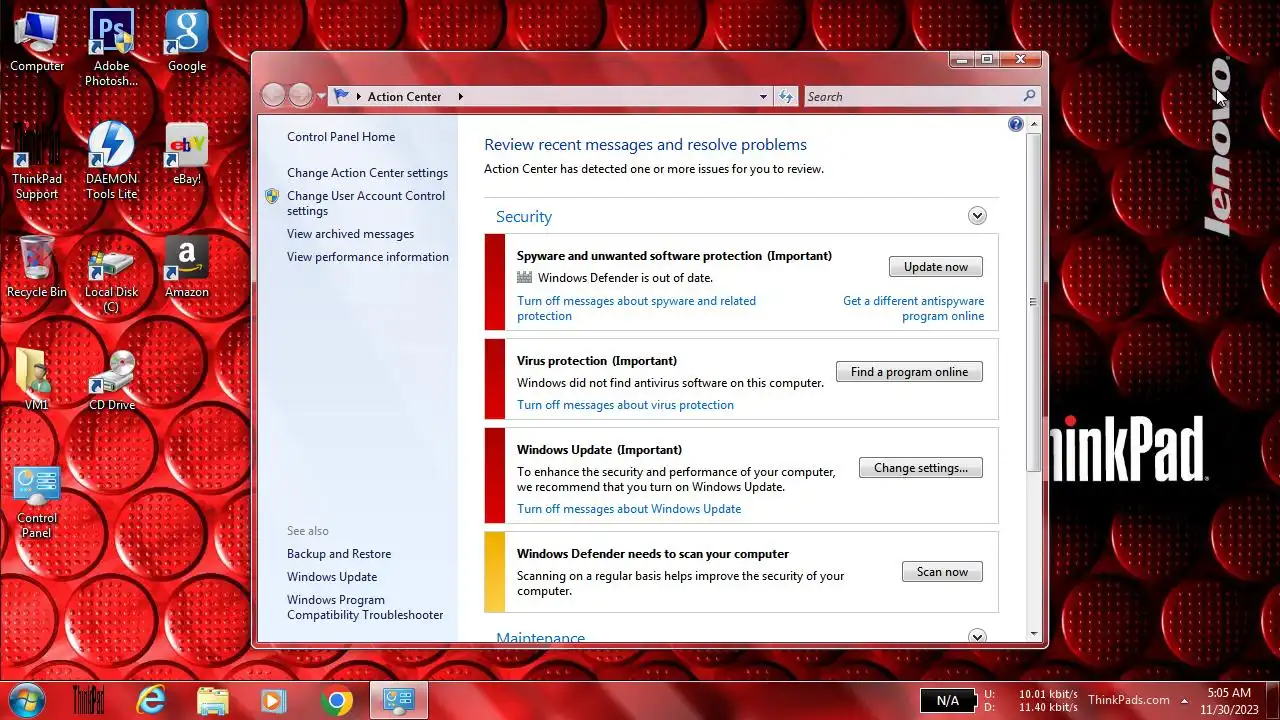1280x720 pixels.
Task: Click the Update now button
Action: (936, 267)
